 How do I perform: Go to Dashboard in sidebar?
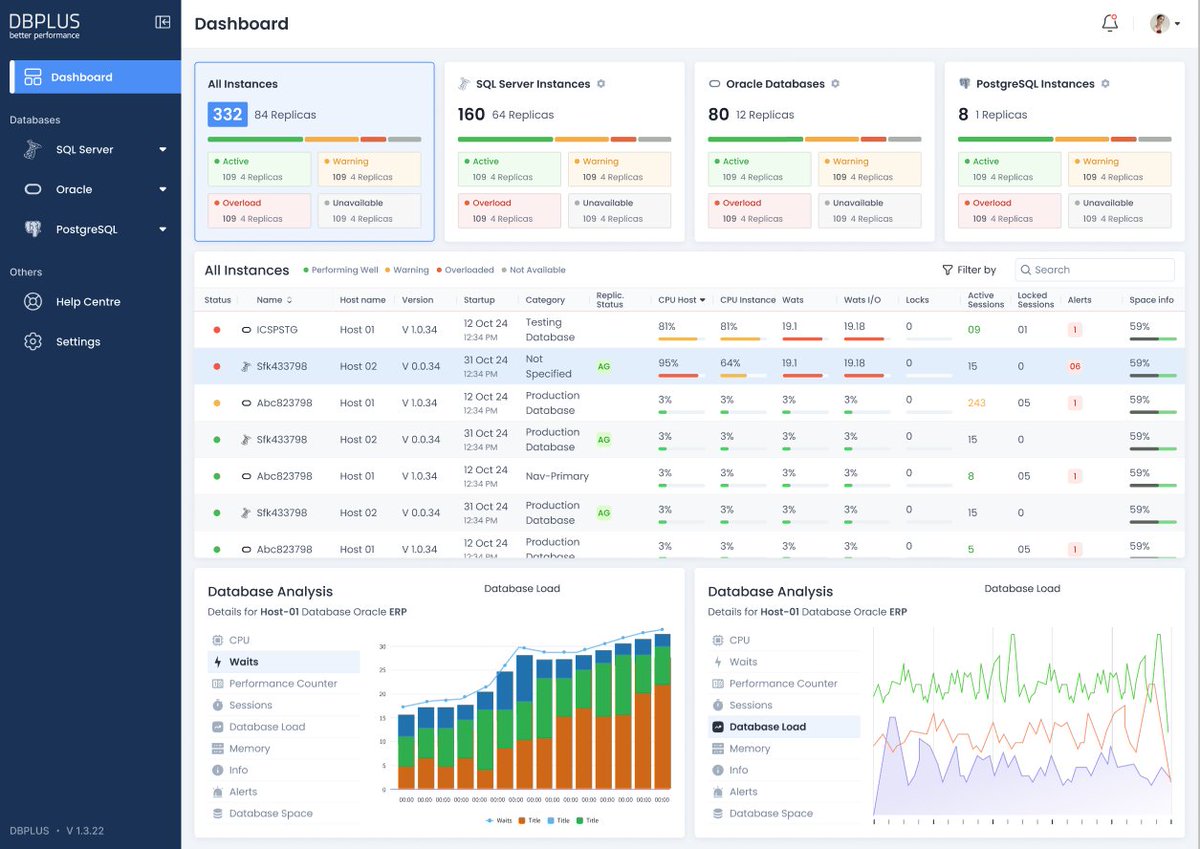(x=95, y=77)
